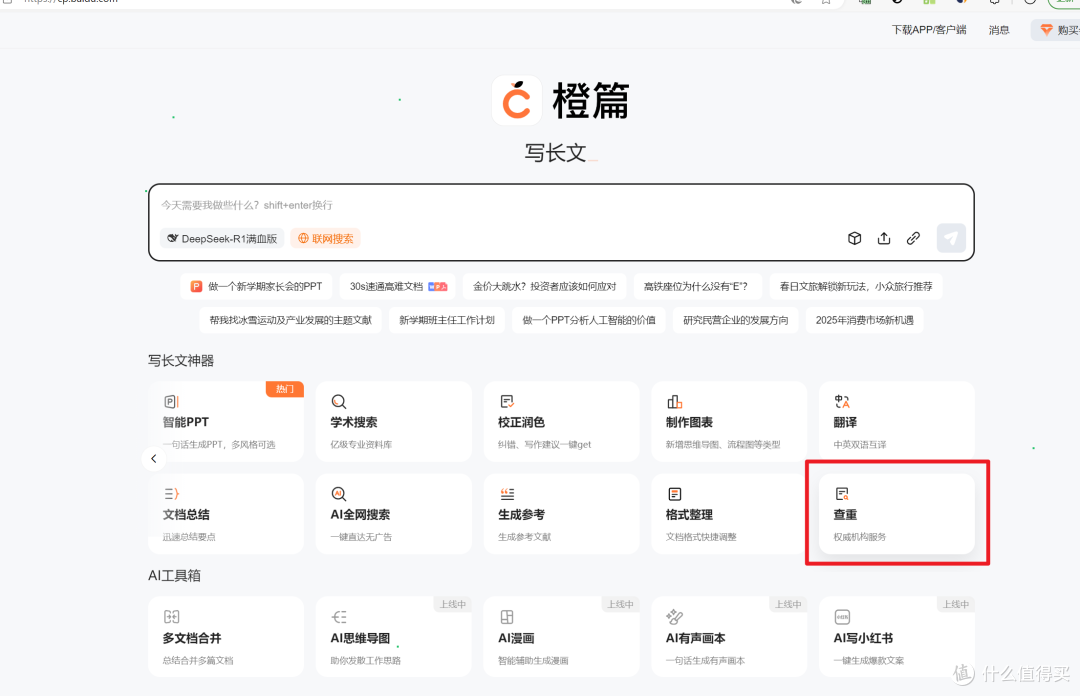Open the 制作图表 card
The image size is (1080, 696).
(729, 422)
